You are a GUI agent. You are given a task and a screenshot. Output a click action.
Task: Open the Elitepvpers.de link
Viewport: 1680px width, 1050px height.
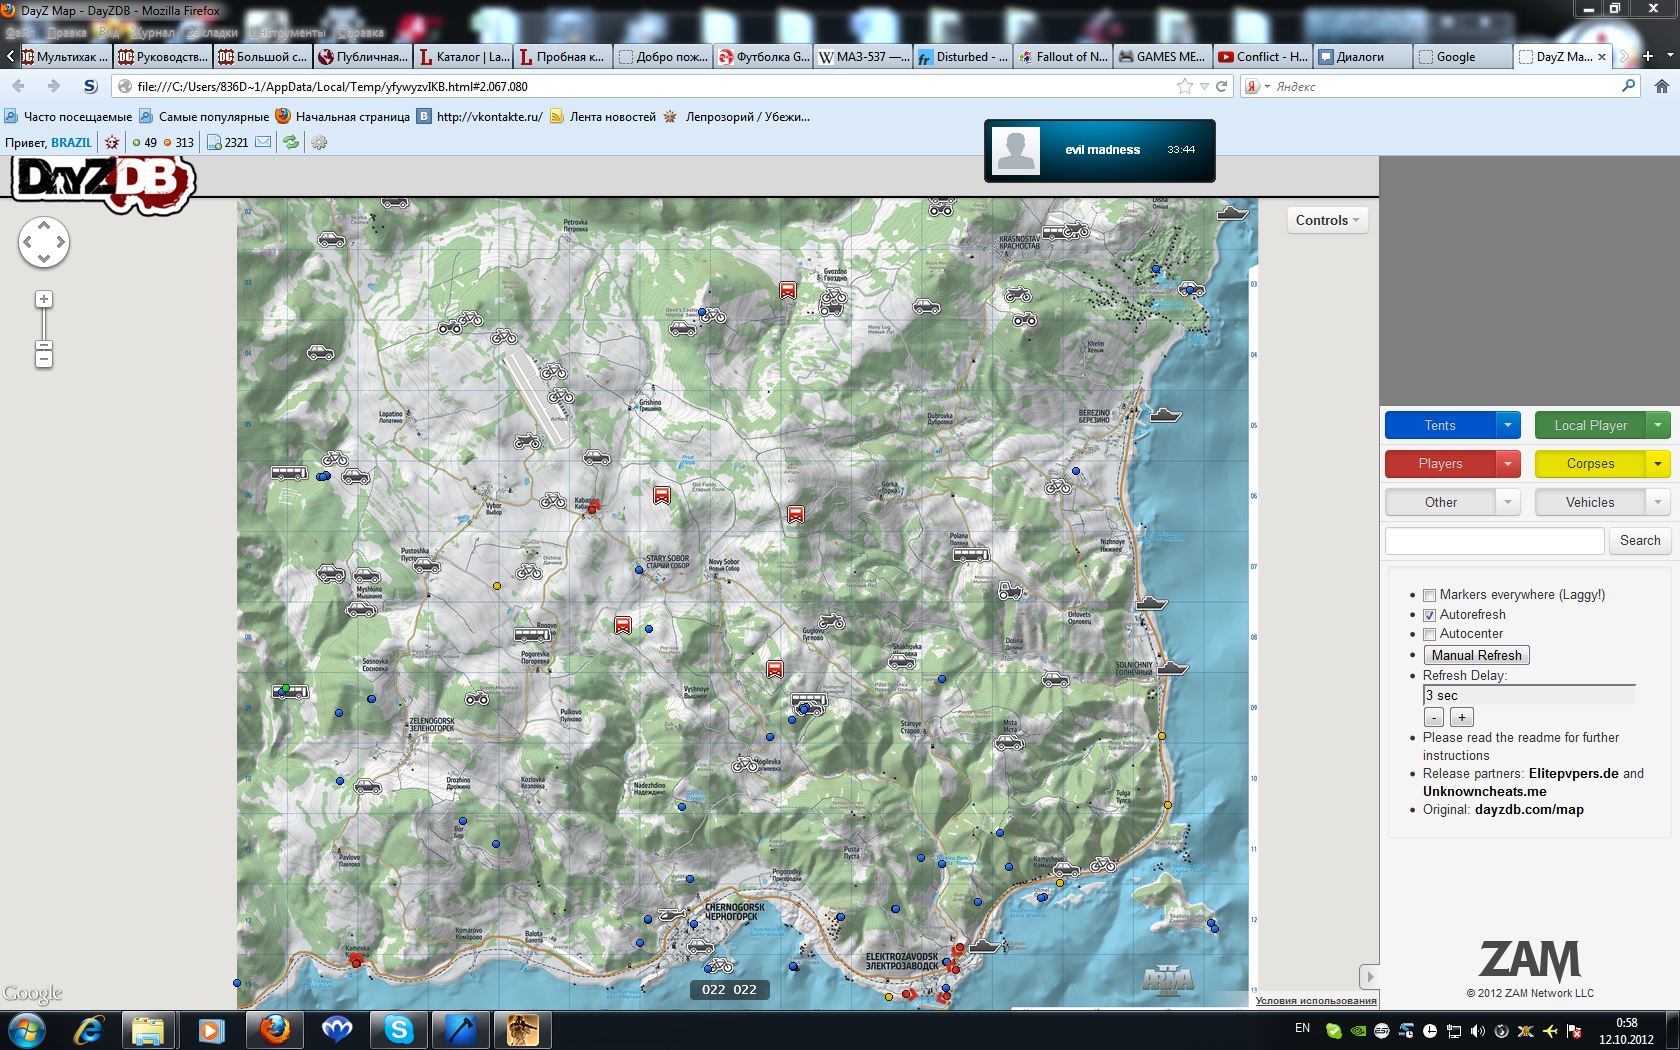[x=1573, y=774]
